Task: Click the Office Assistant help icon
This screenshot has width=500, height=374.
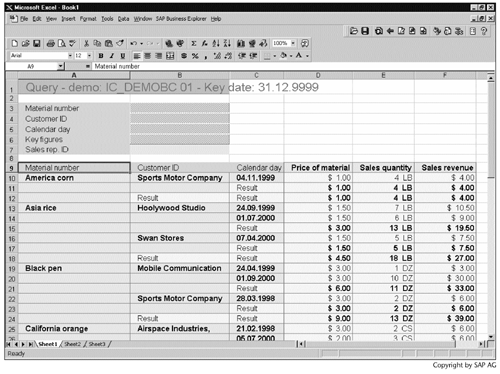Action: [x=305, y=43]
